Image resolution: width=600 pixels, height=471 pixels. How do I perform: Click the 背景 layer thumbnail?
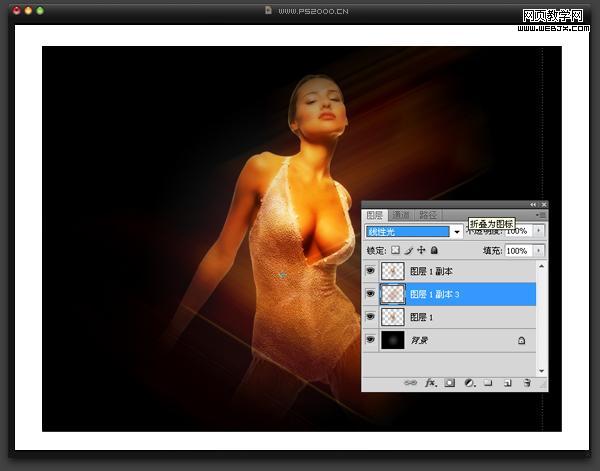[x=393, y=340]
